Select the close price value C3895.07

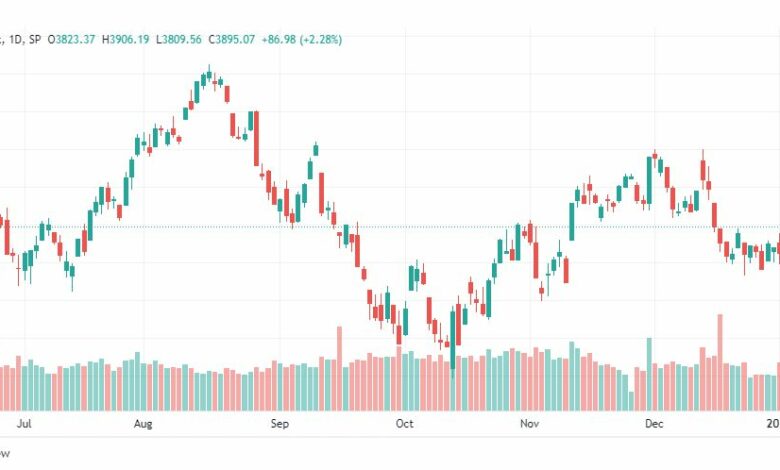tap(231, 39)
